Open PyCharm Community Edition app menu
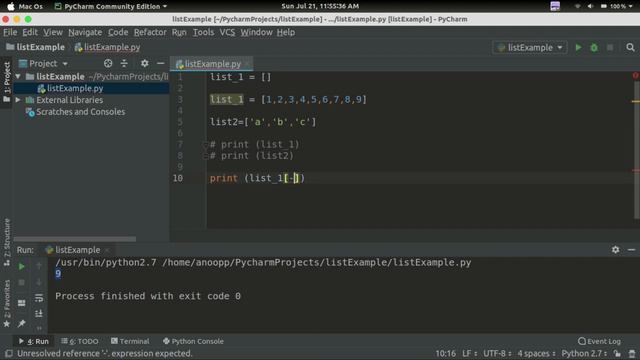 (111, 6)
